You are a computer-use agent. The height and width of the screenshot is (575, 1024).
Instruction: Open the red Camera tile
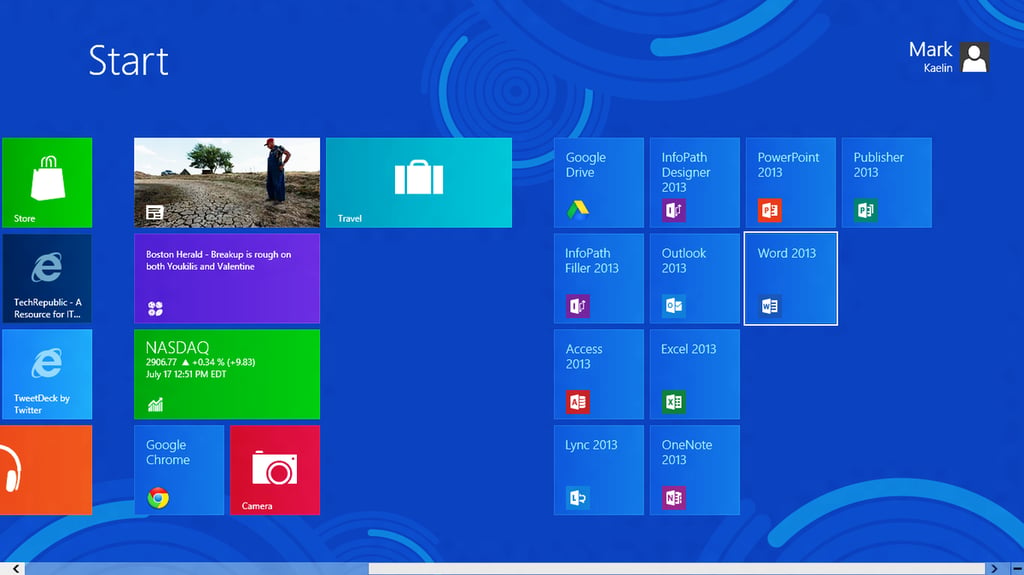point(275,470)
